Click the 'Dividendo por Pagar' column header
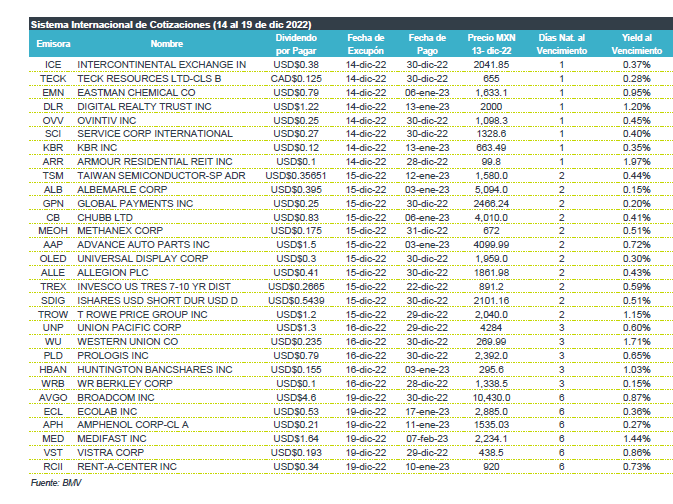The image size is (673, 504). tap(296, 44)
